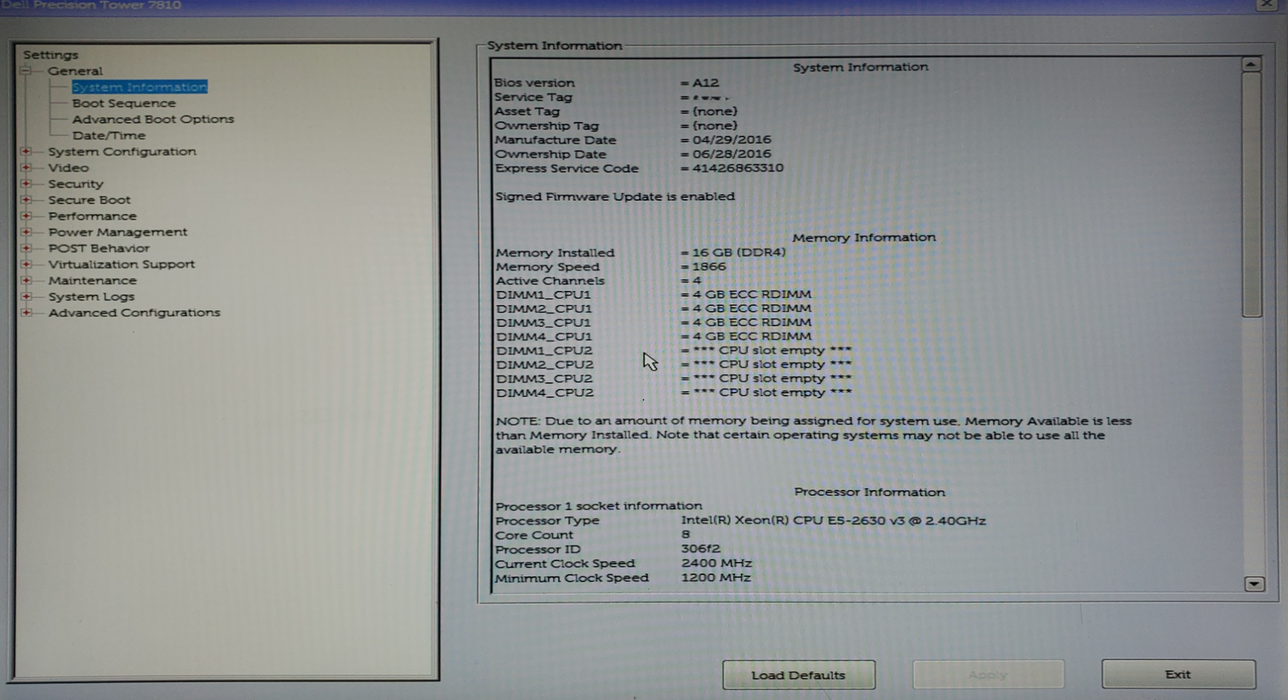The width and height of the screenshot is (1288, 700).
Task: Select the Virtualization Support label
Action: [x=121, y=264]
